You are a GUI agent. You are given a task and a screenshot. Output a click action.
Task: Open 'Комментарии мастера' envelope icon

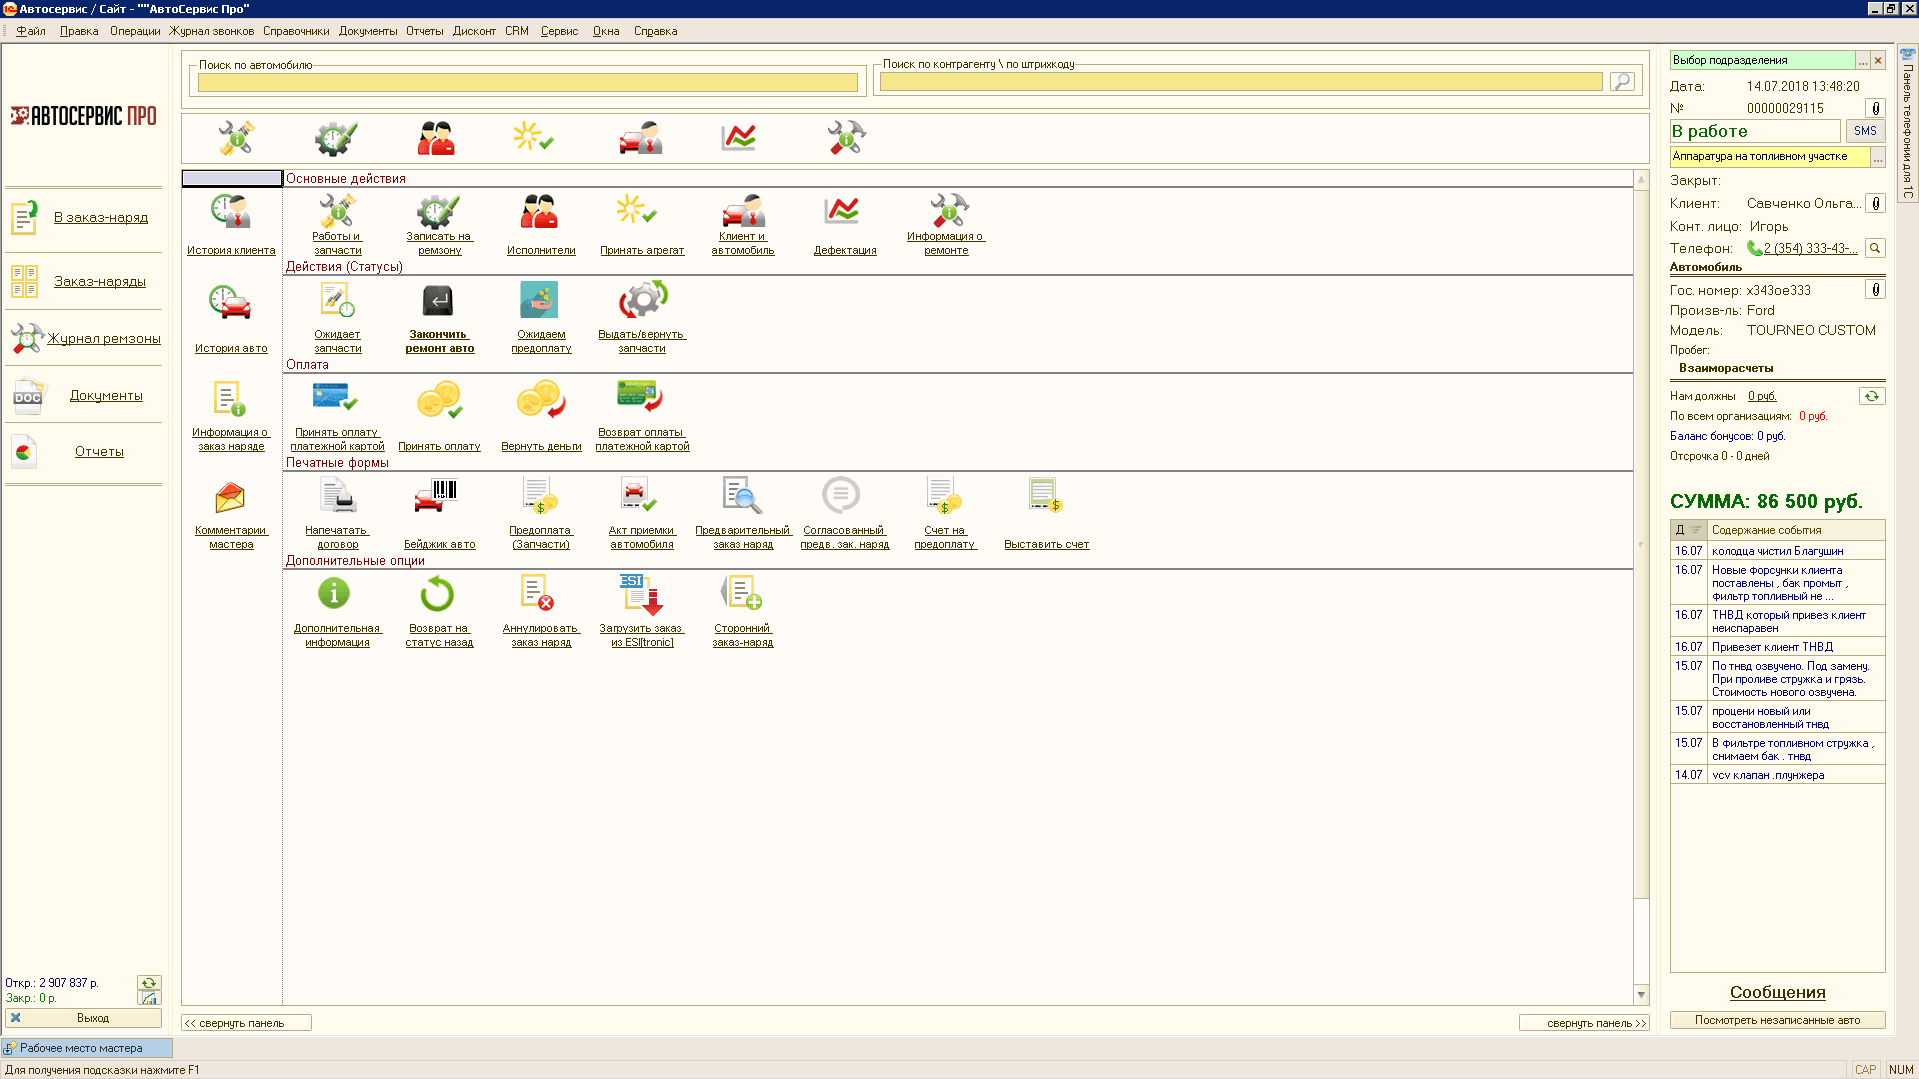(230, 497)
